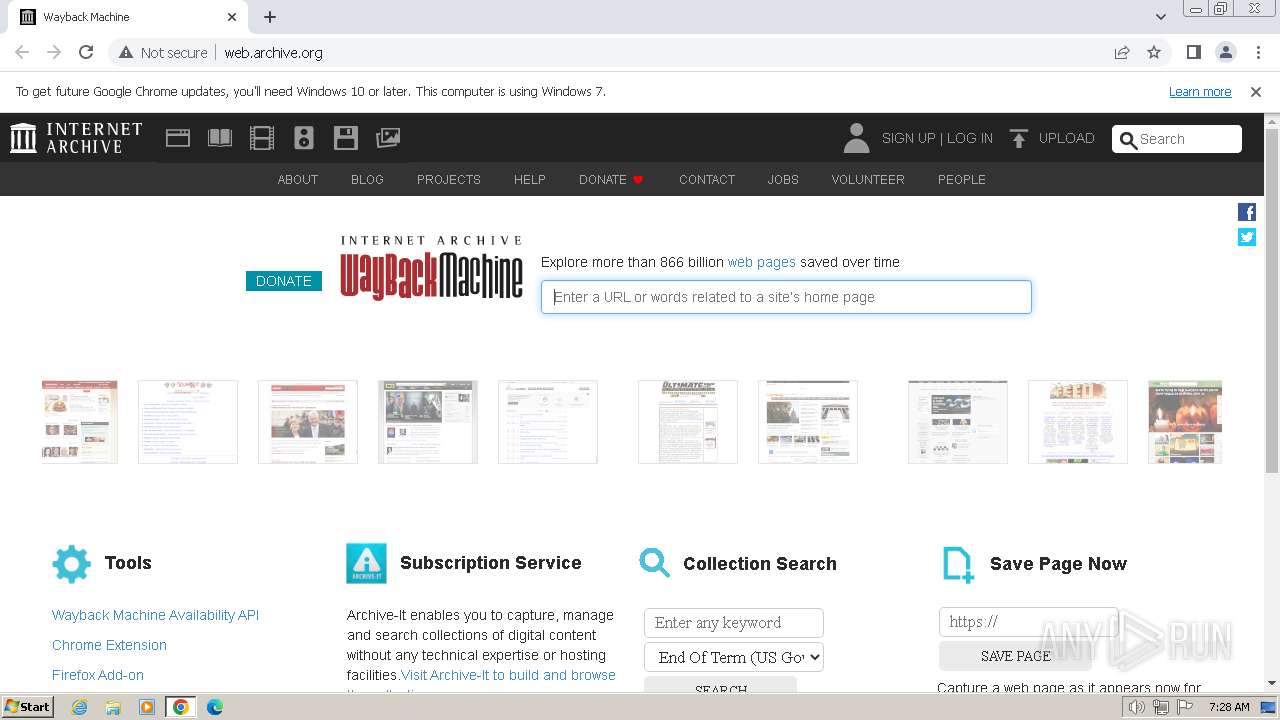Follow the web pages link

click(x=762, y=262)
